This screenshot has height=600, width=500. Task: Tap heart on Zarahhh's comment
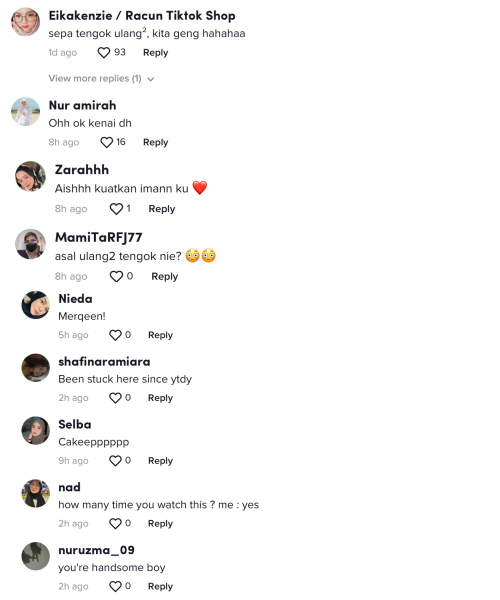click(116, 209)
